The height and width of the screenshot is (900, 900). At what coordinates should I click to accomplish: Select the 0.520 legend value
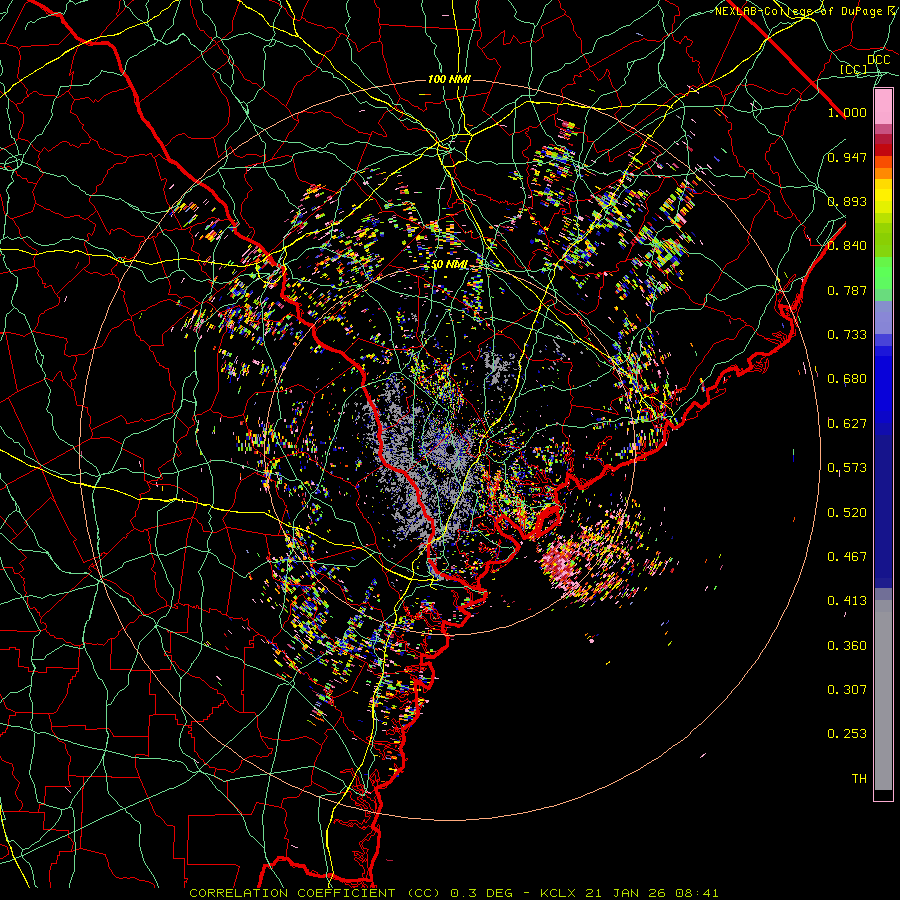[847, 513]
